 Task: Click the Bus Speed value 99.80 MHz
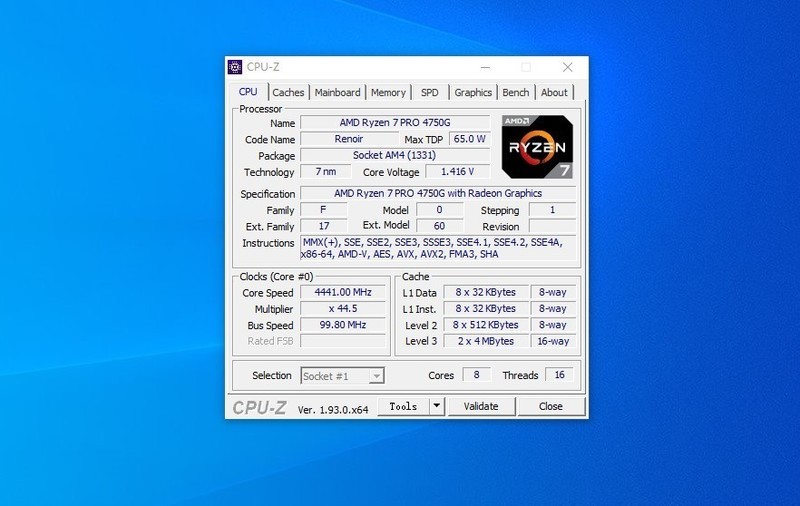[343, 325]
